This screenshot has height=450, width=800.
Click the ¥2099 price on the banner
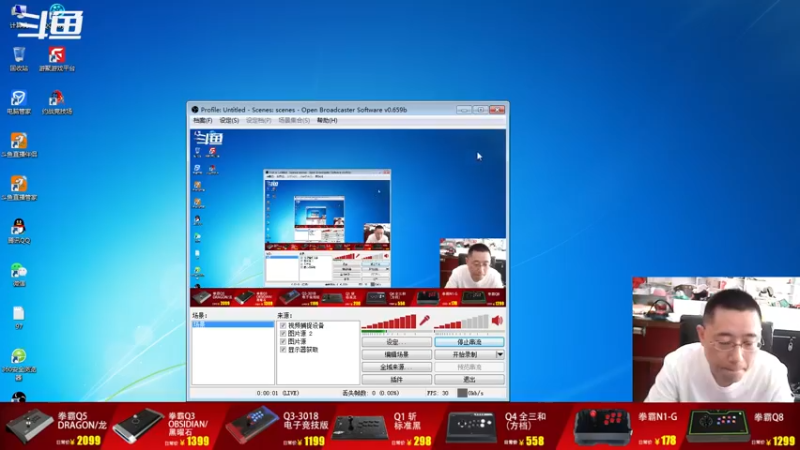pos(84,441)
